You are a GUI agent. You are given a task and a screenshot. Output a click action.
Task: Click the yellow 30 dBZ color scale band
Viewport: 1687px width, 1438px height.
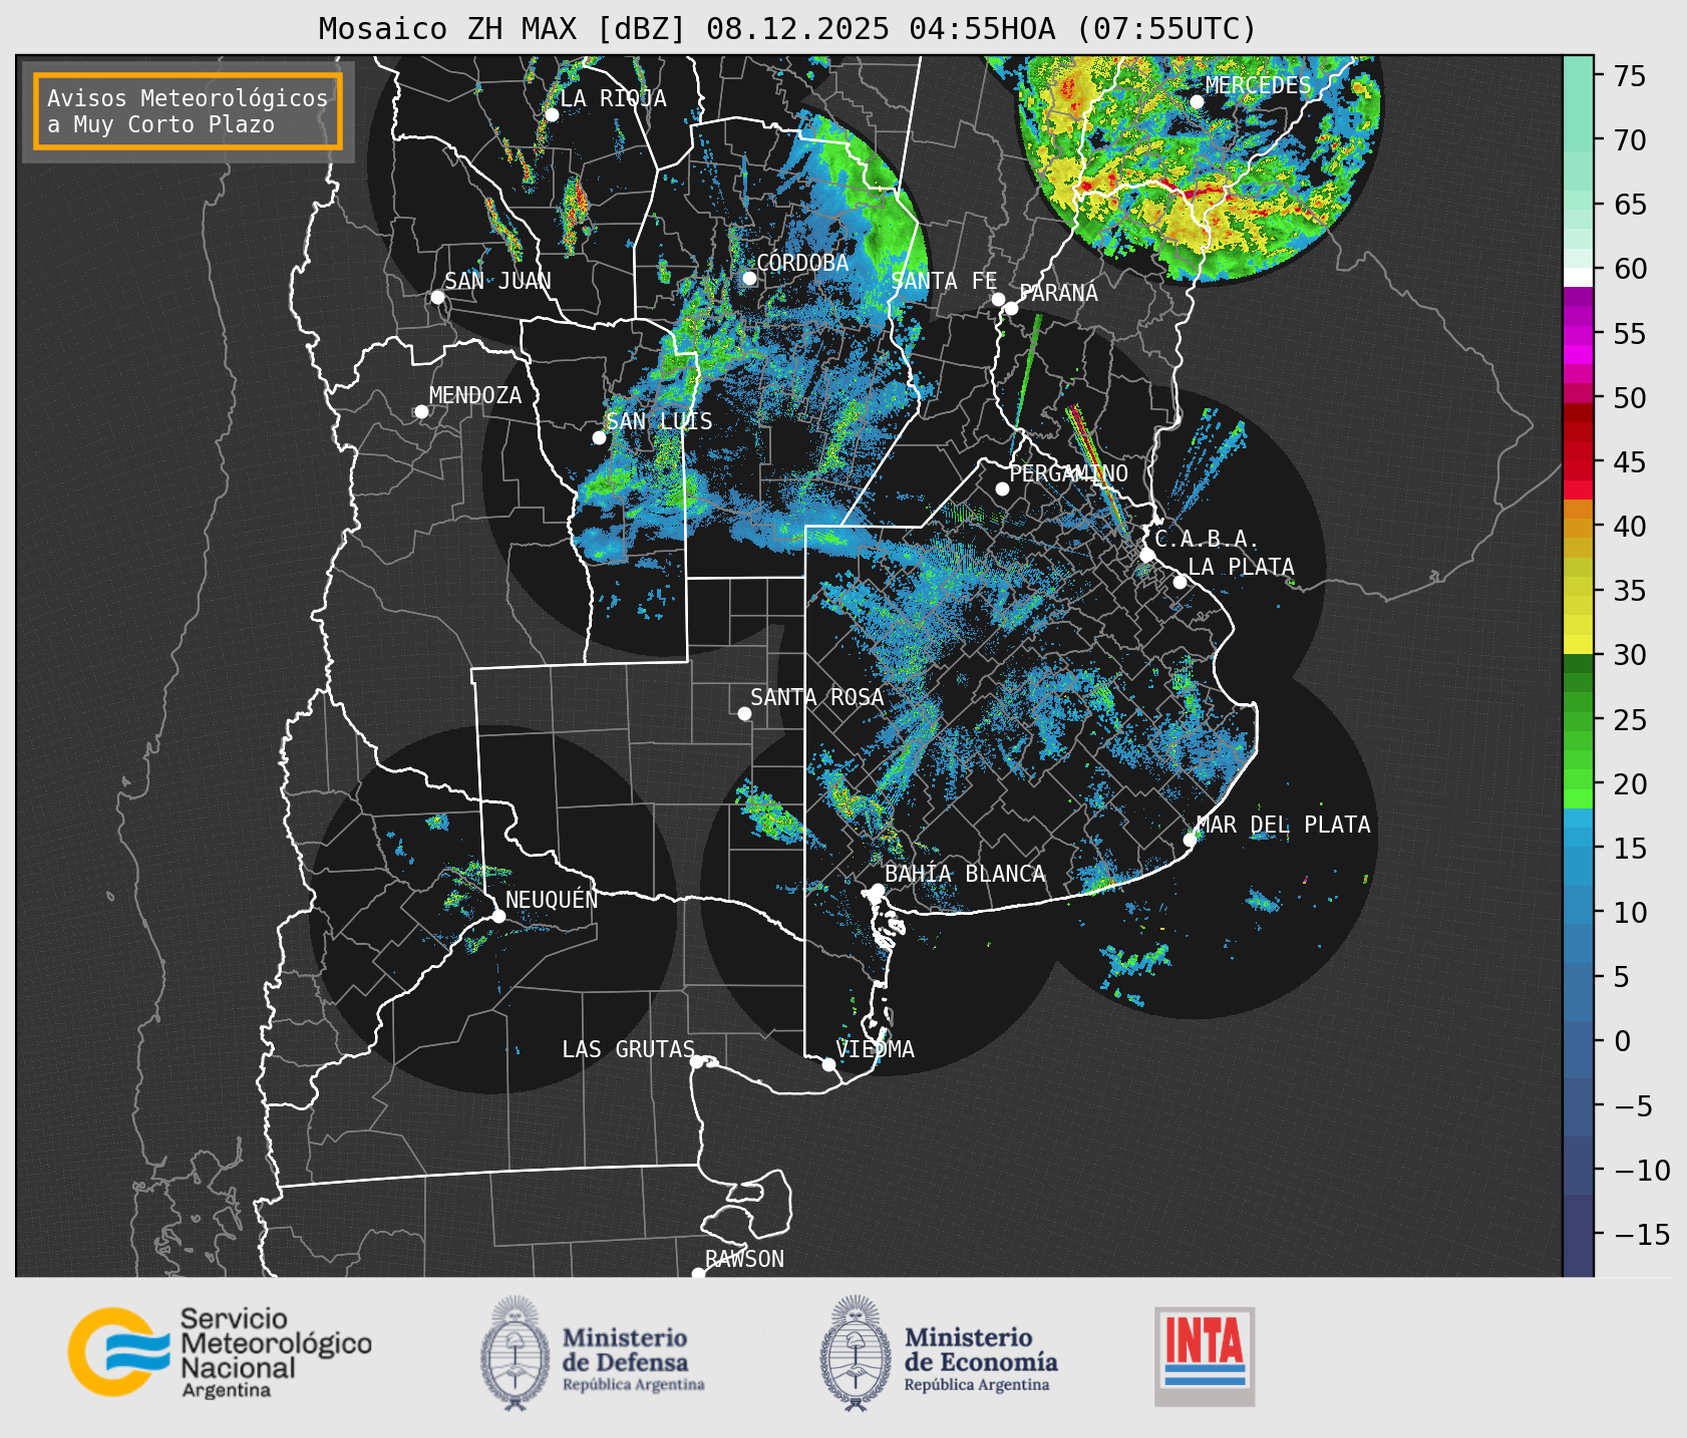point(1577,645)
